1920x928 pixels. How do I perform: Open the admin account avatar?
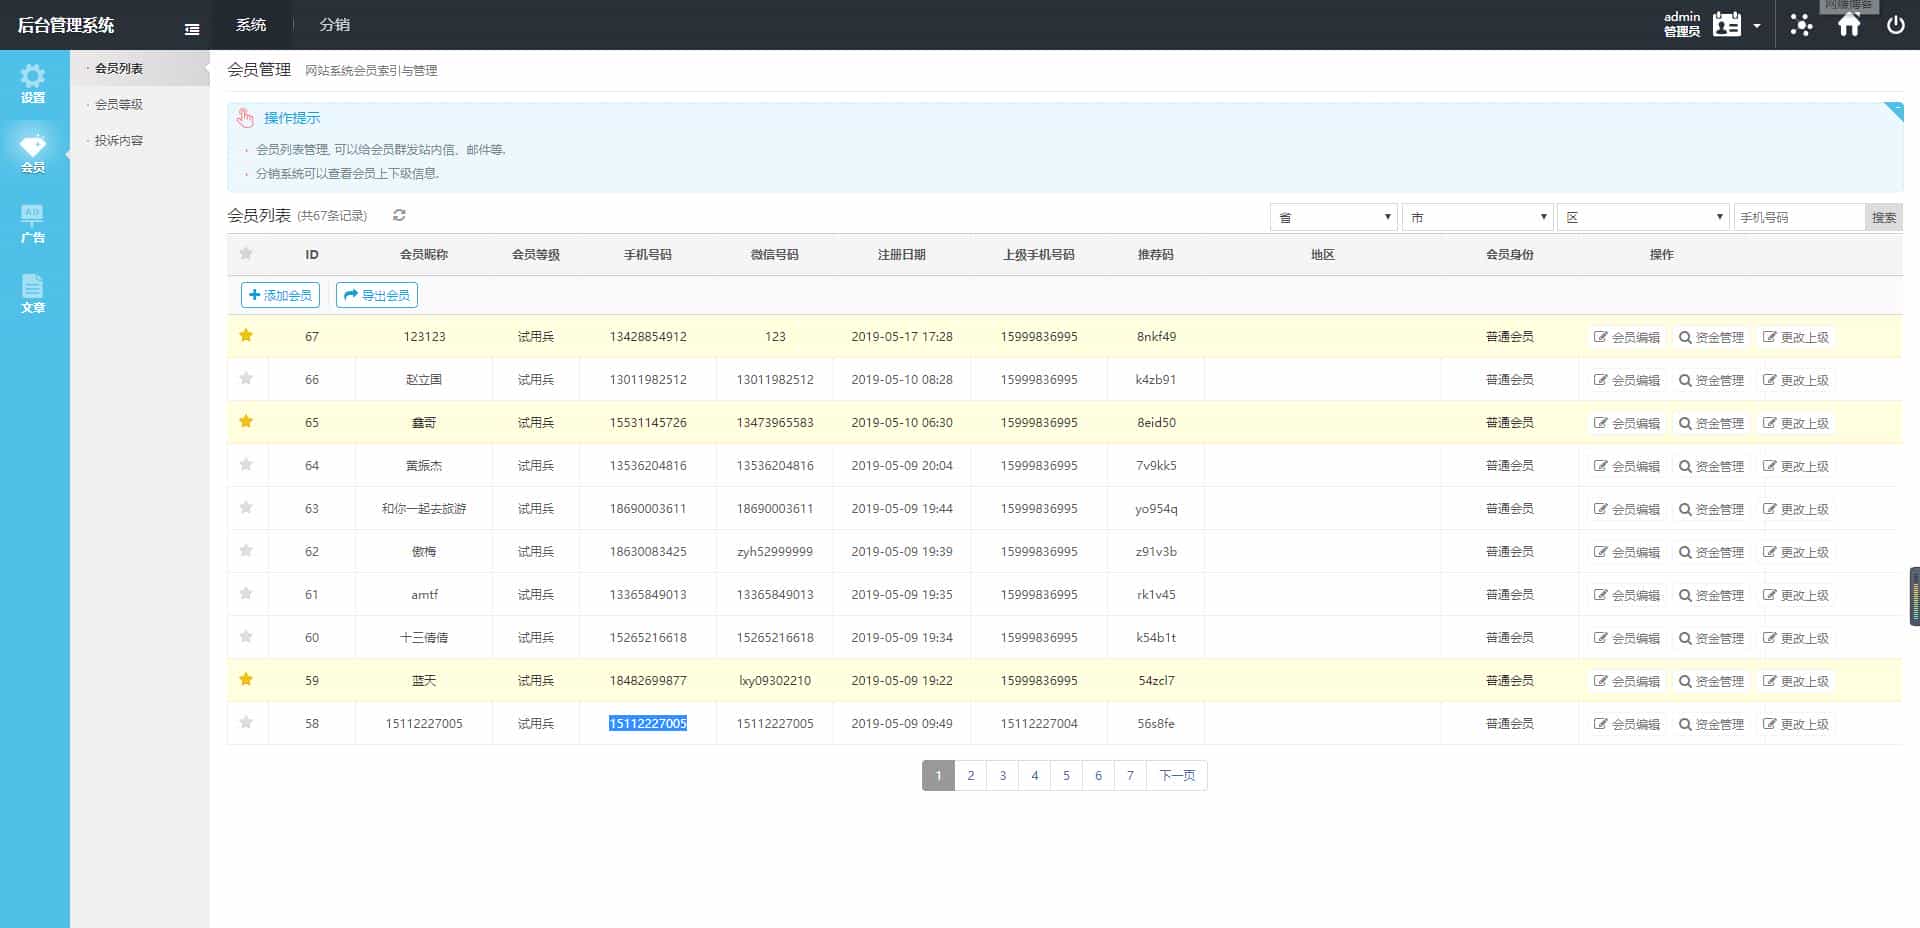pyautogui.click(x=1727, y=25)
